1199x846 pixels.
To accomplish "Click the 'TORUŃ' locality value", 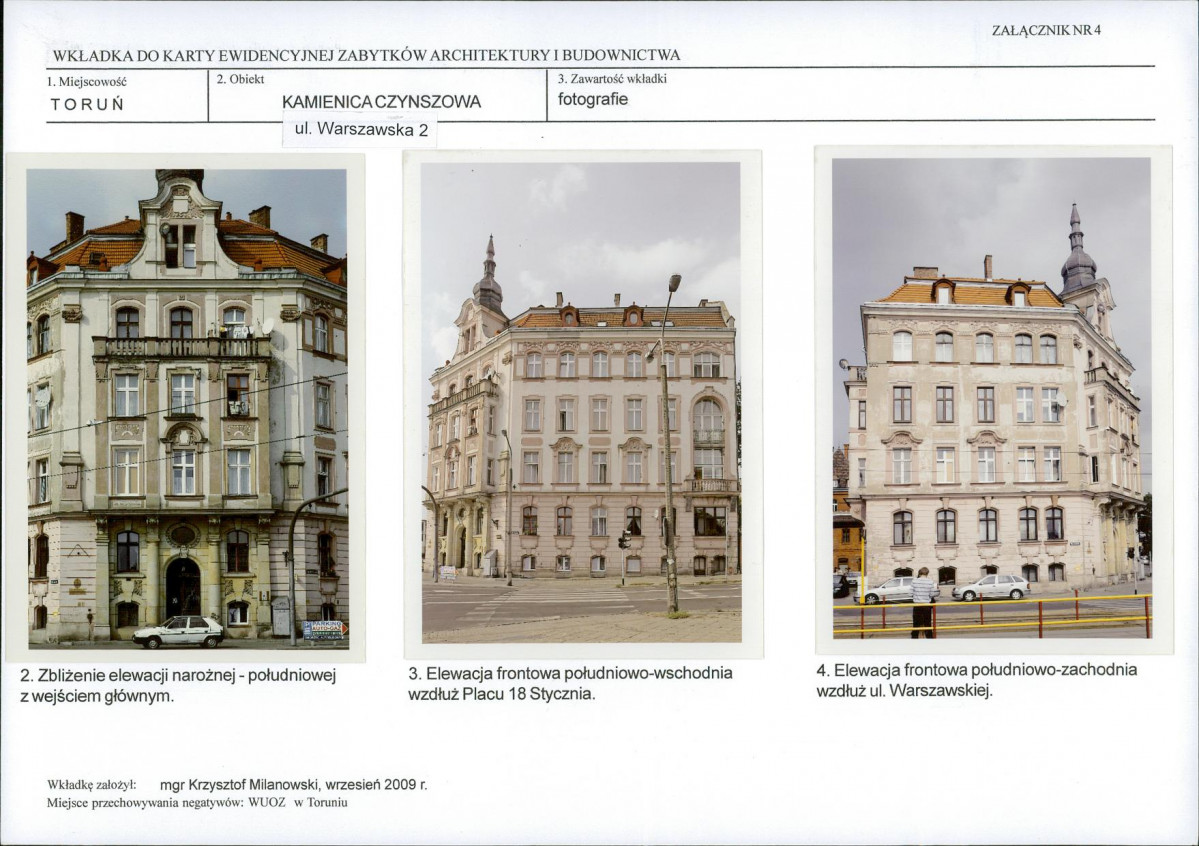I will tap(88, 104).
